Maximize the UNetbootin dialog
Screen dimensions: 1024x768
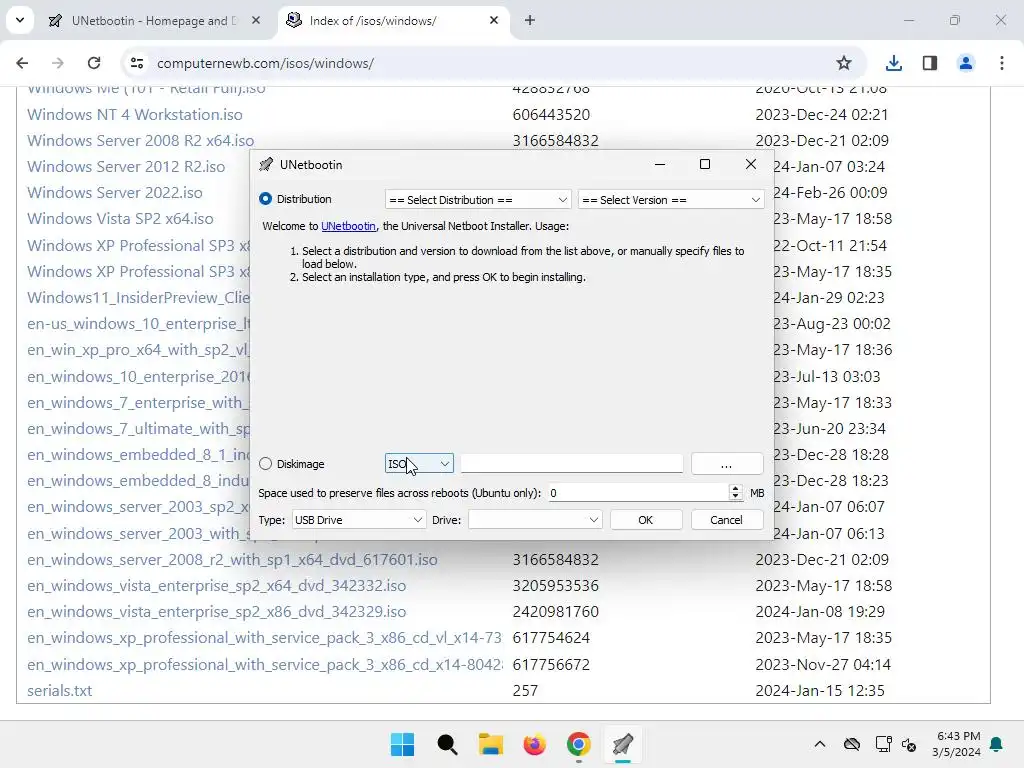(705, 165)
